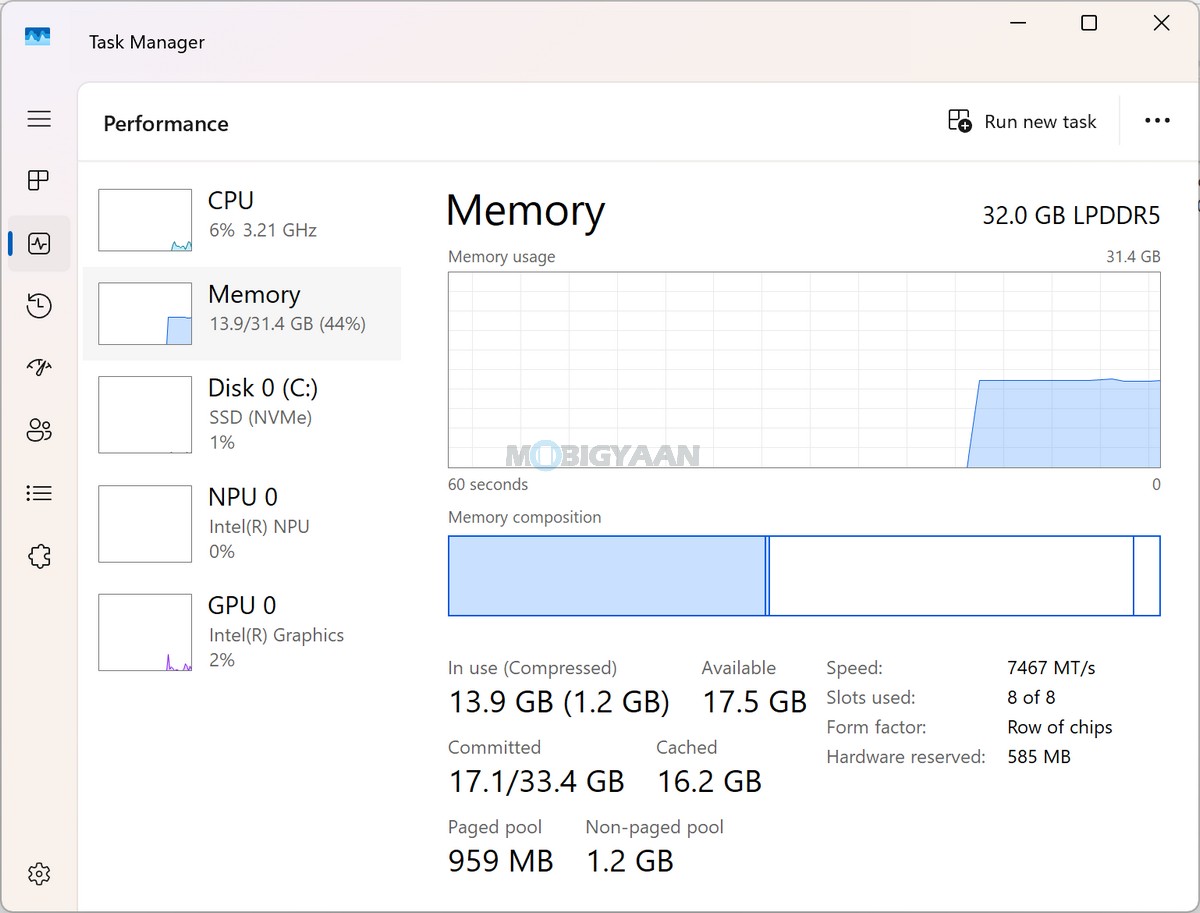Click the Run new task label
The height and width of the screenshot is (913, 1200).
(1040, 122)
